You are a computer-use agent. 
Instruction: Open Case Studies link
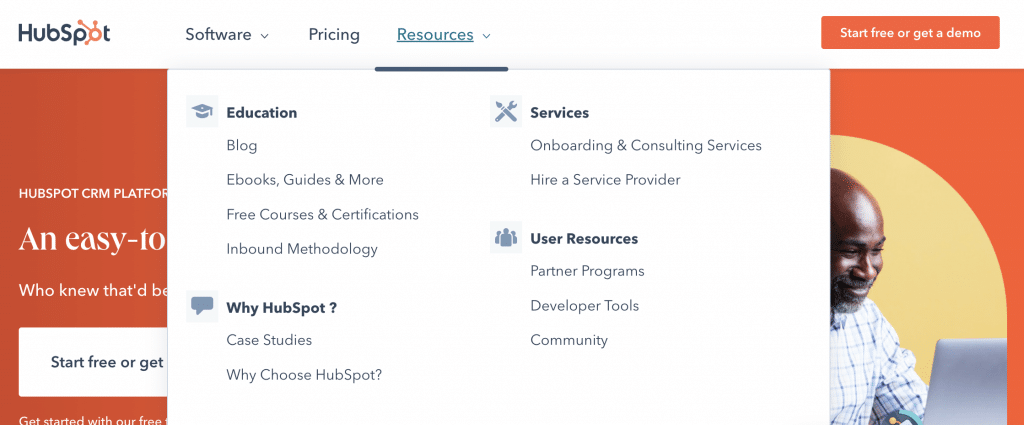pos(269,340)
